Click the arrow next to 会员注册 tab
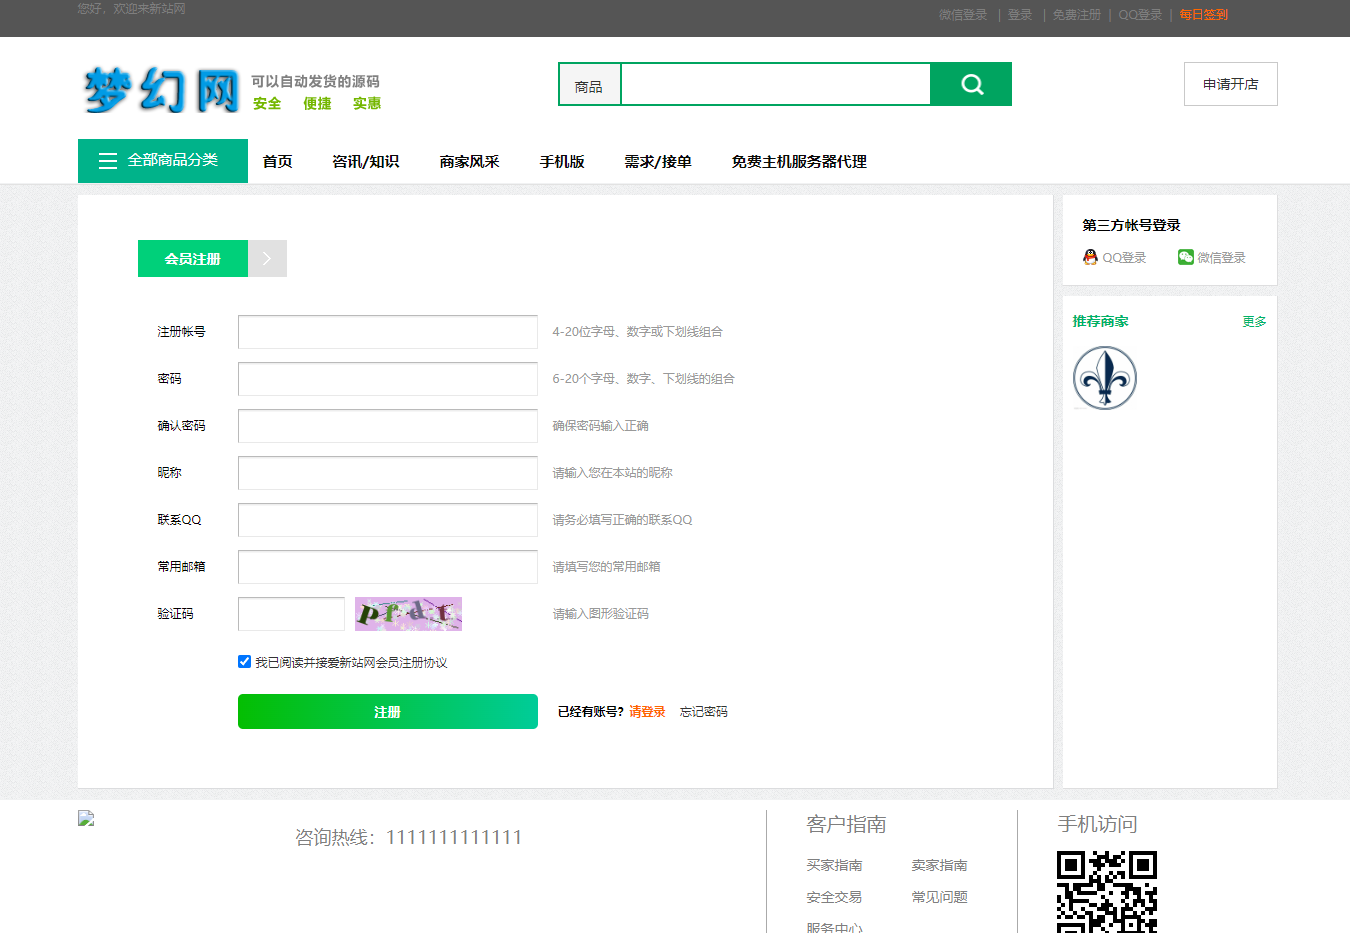The width and height of the screenshot is (1350, 933). (x=267, y=258)
